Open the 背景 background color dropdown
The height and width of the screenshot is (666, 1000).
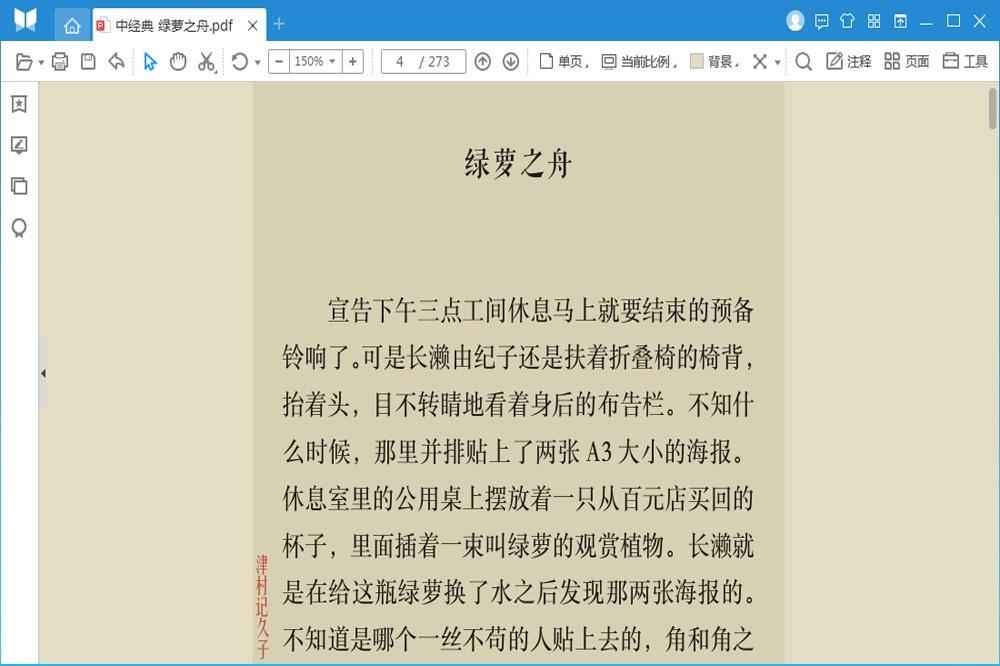[714, 62]
